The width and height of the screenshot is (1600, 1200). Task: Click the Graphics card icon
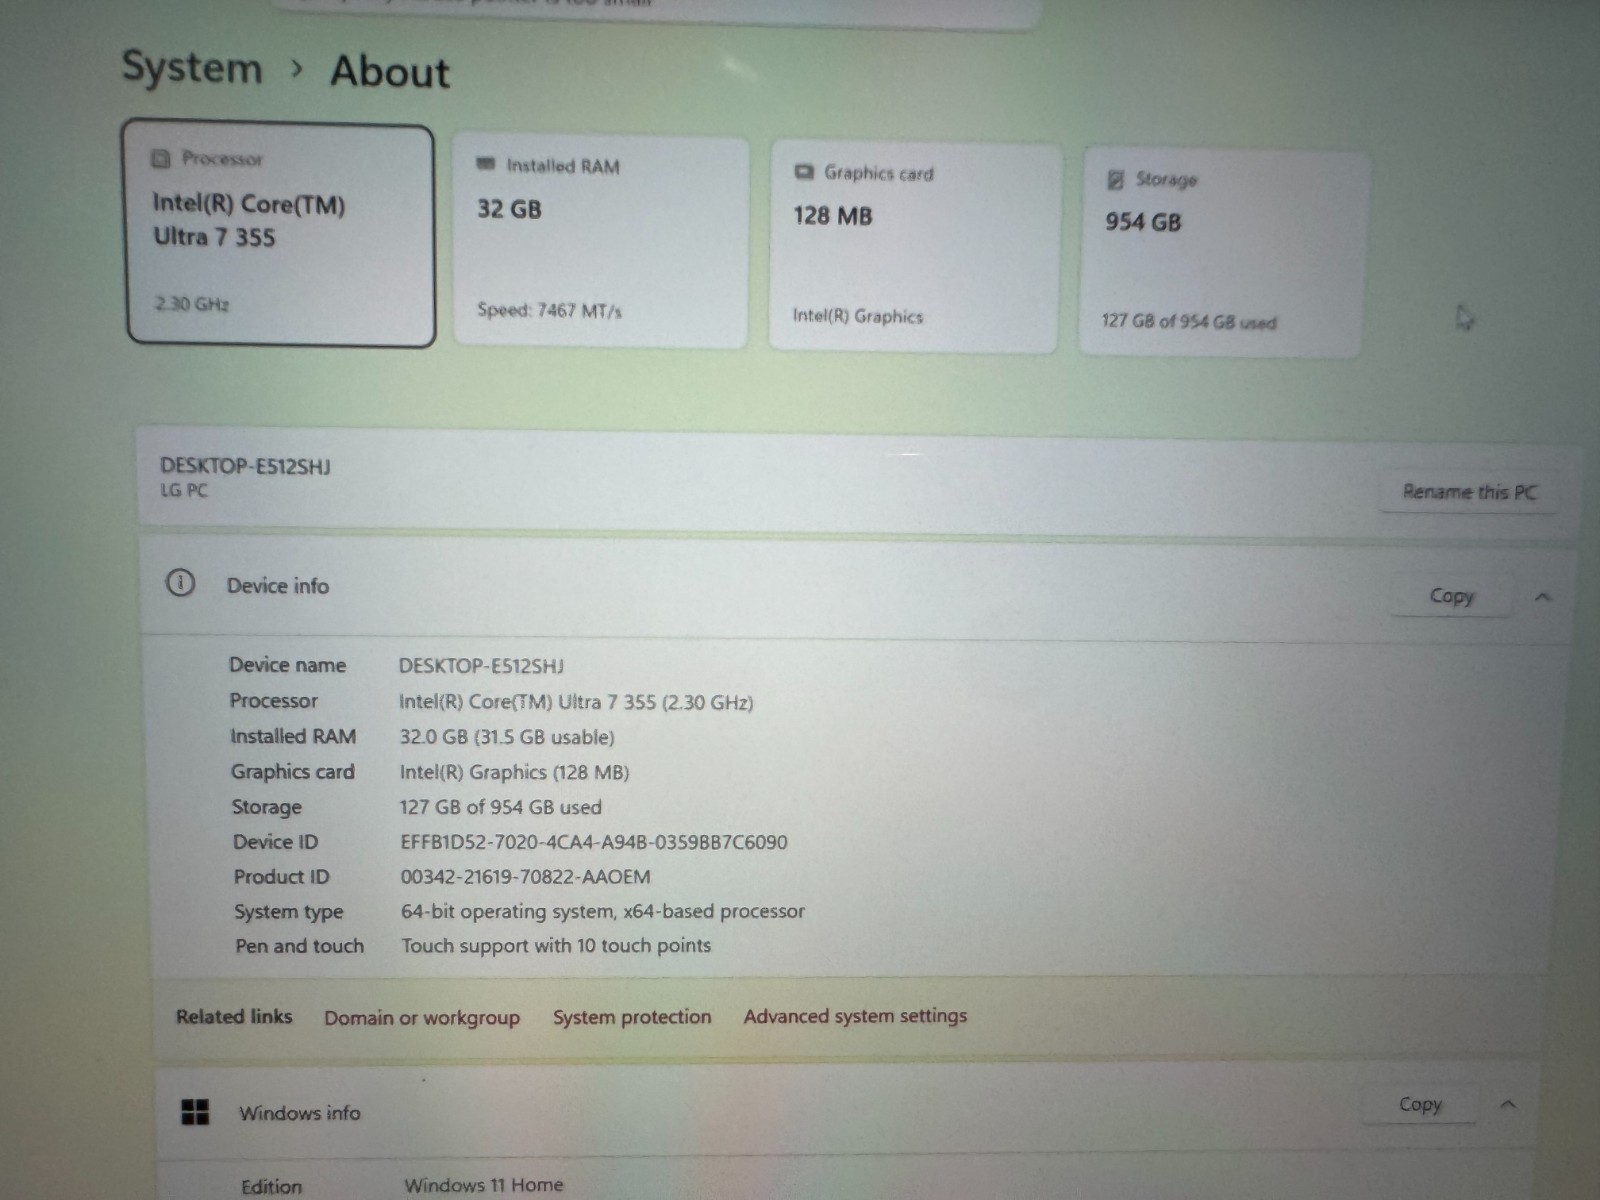pos(804,172)
